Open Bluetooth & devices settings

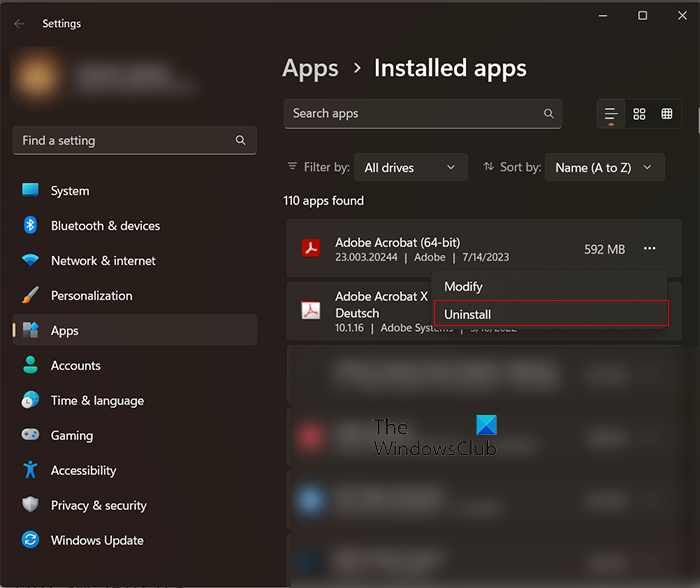(x=105, y=226)
